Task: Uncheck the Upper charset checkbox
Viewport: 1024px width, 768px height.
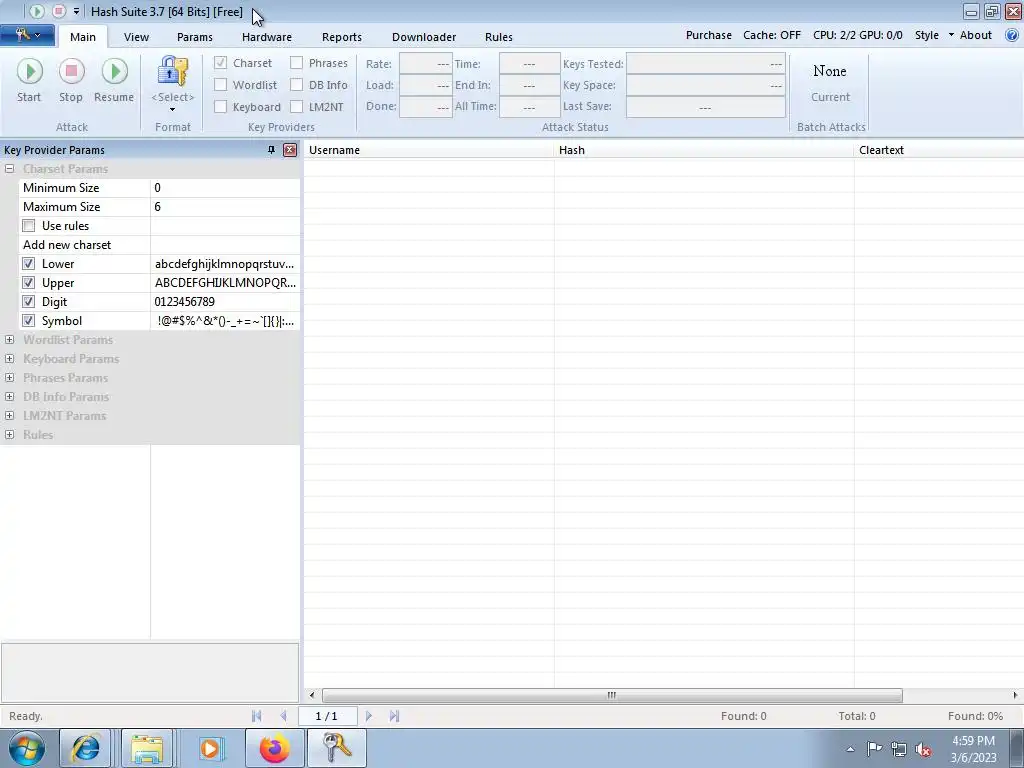Action: [29, 283]
